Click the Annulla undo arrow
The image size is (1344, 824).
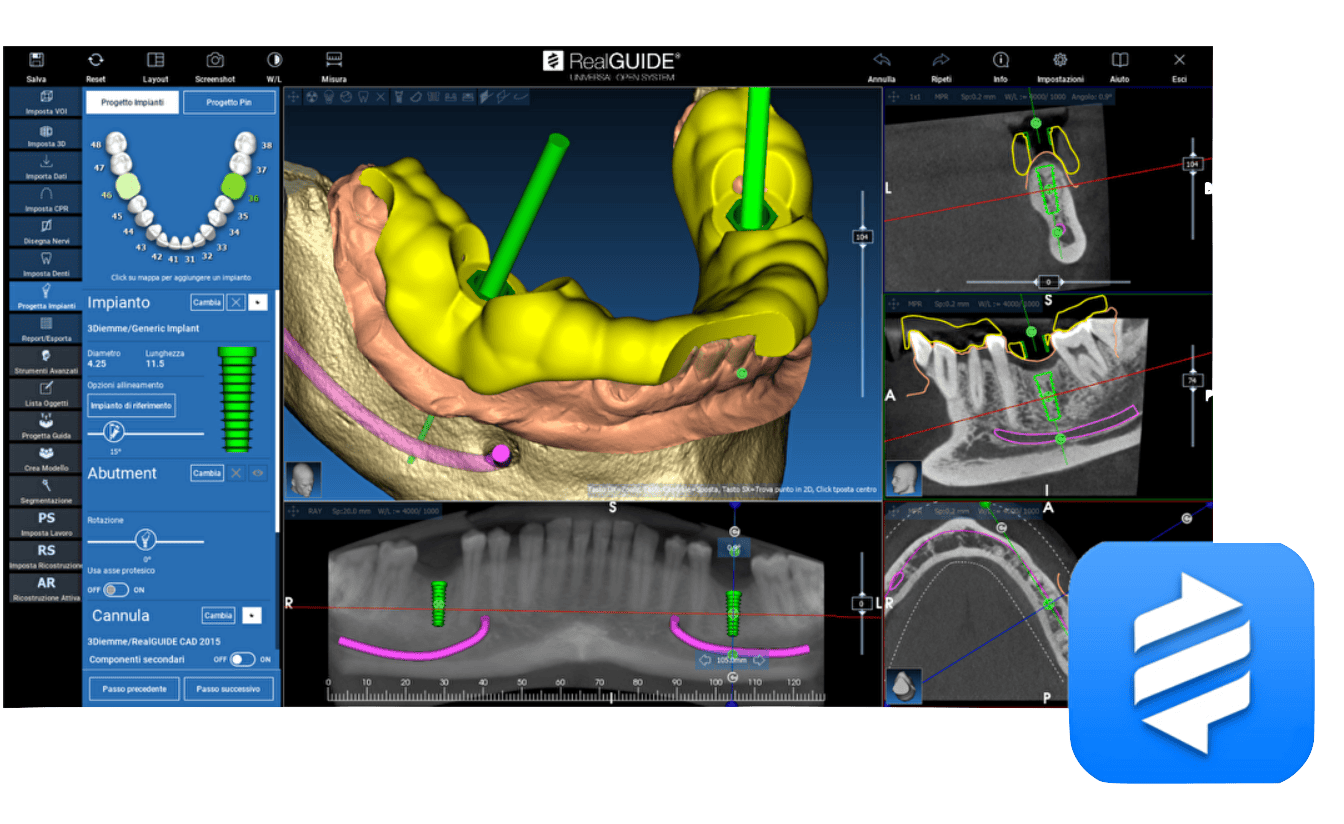pos(881,61)
